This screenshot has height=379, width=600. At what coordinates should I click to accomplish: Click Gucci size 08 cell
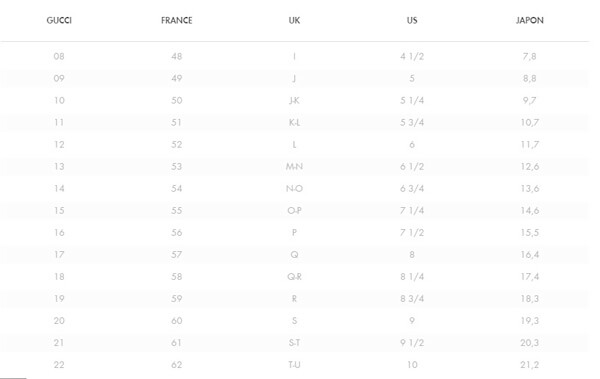pos(59,57)
